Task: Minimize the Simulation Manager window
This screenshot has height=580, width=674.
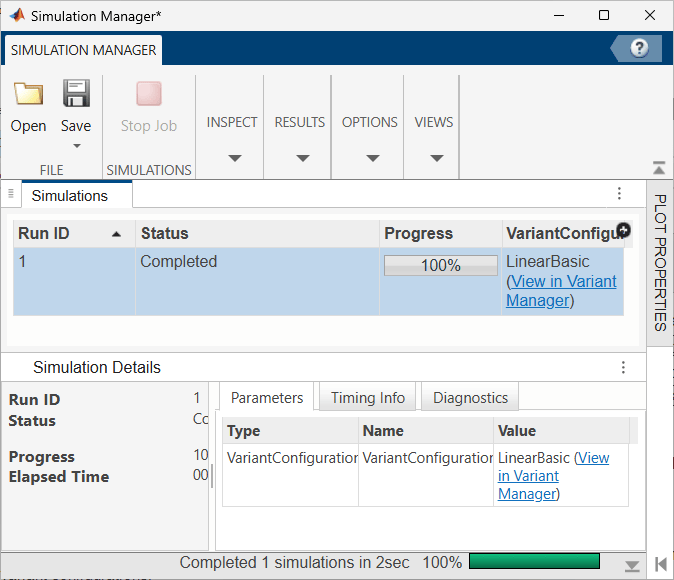Action: coord(559,15)
